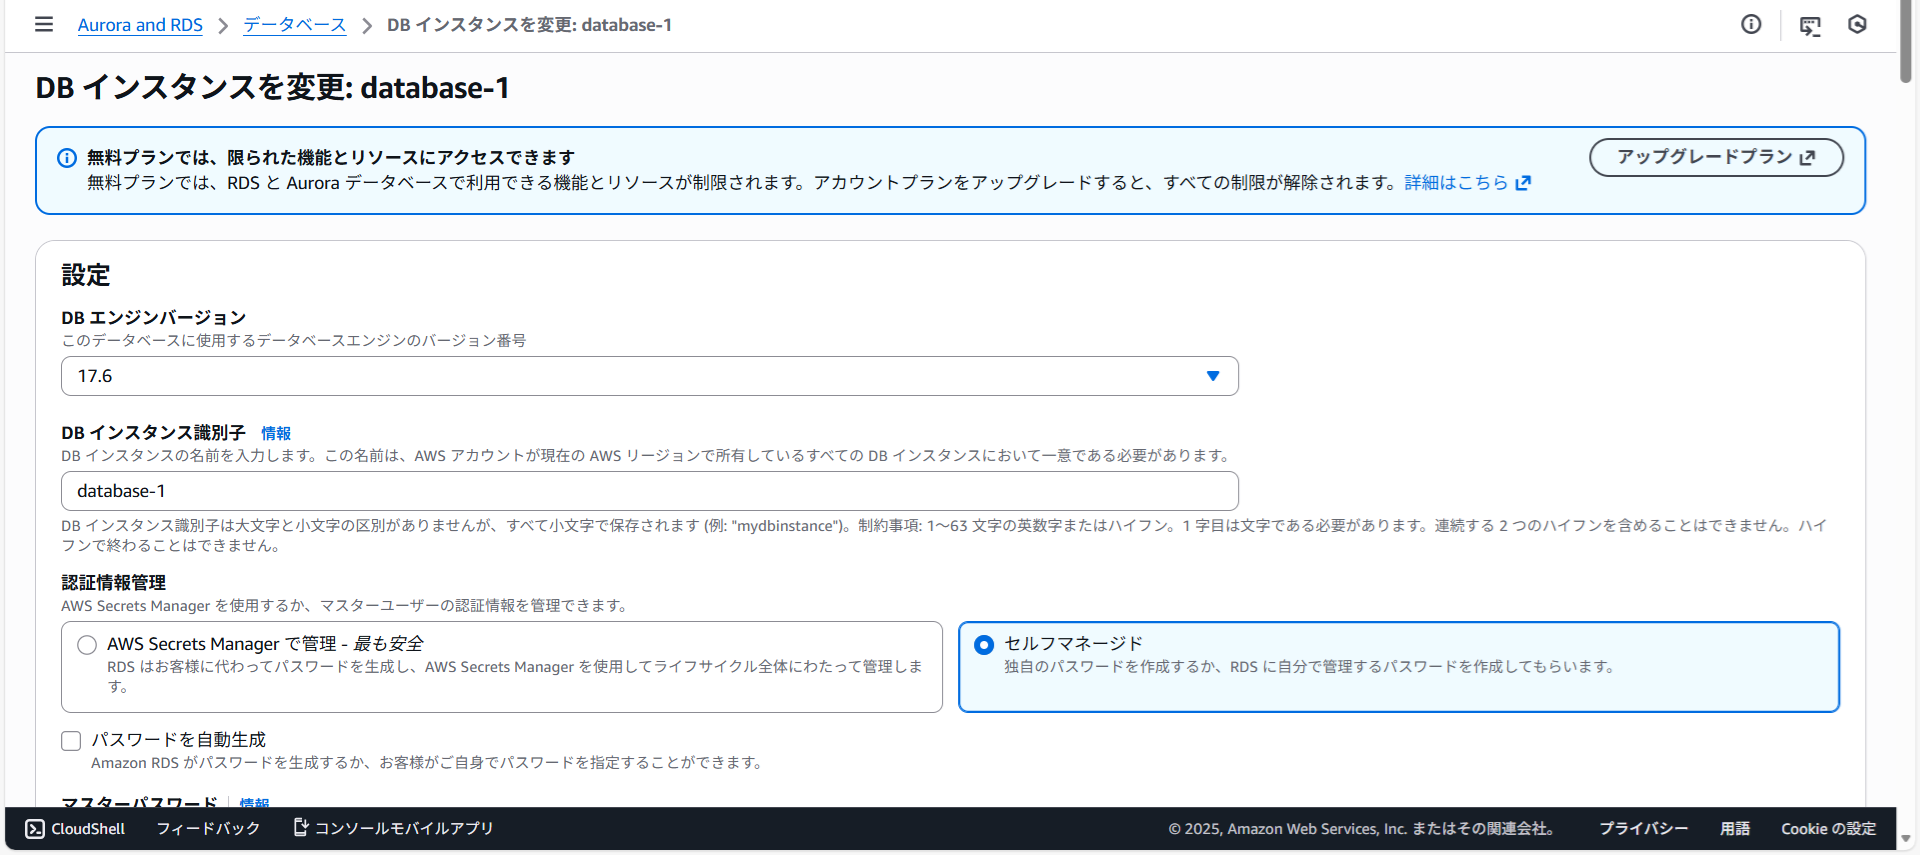Click the アップグレードプラン button
The image size is (1920, 855).
[x=1716, y=157]
